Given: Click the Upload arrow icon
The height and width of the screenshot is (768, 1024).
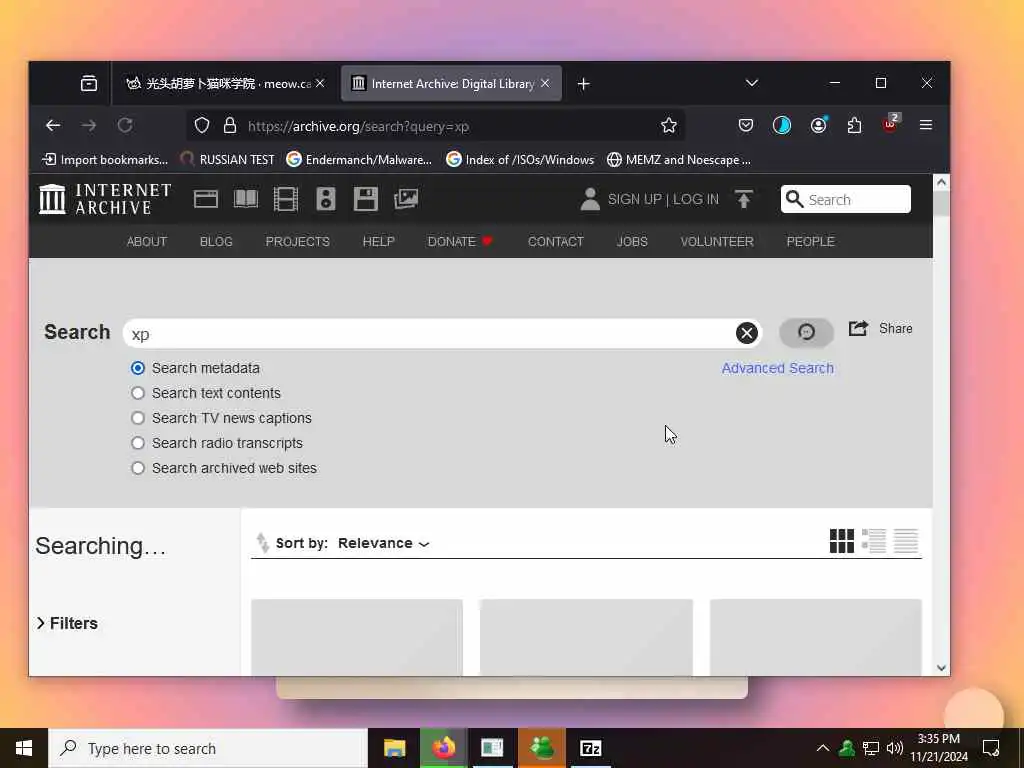Looking at the screenshot, I should [x=743, y=199].
